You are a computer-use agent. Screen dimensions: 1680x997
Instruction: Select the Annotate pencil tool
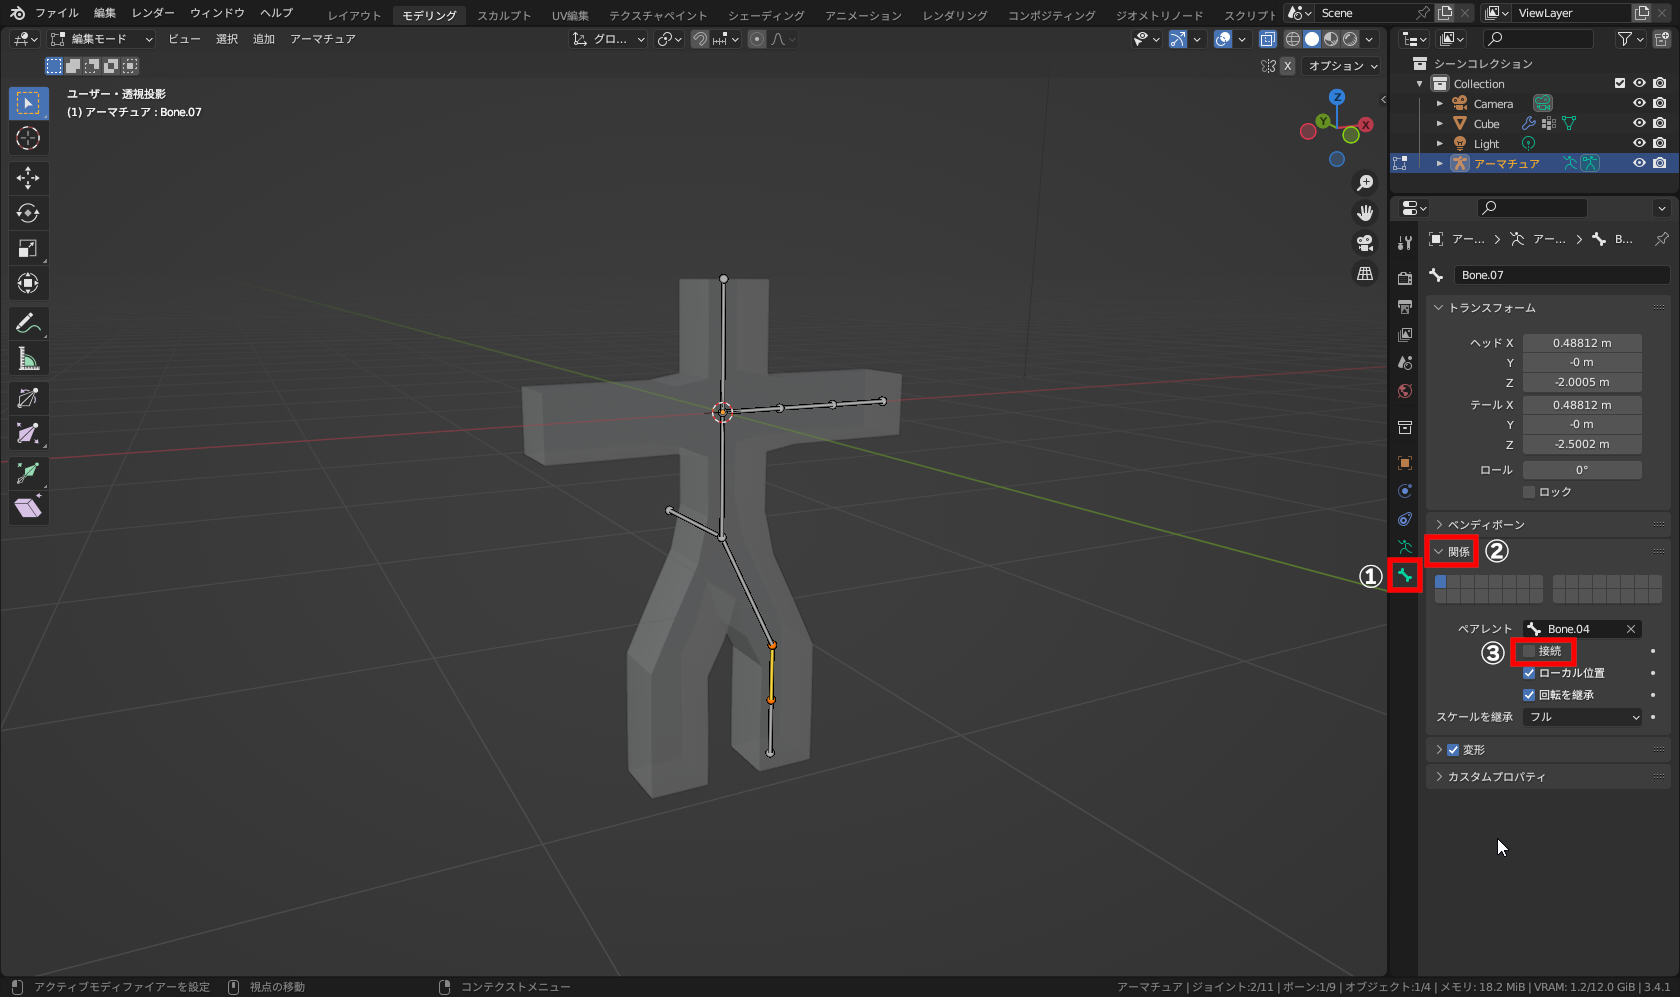(28, 323)
